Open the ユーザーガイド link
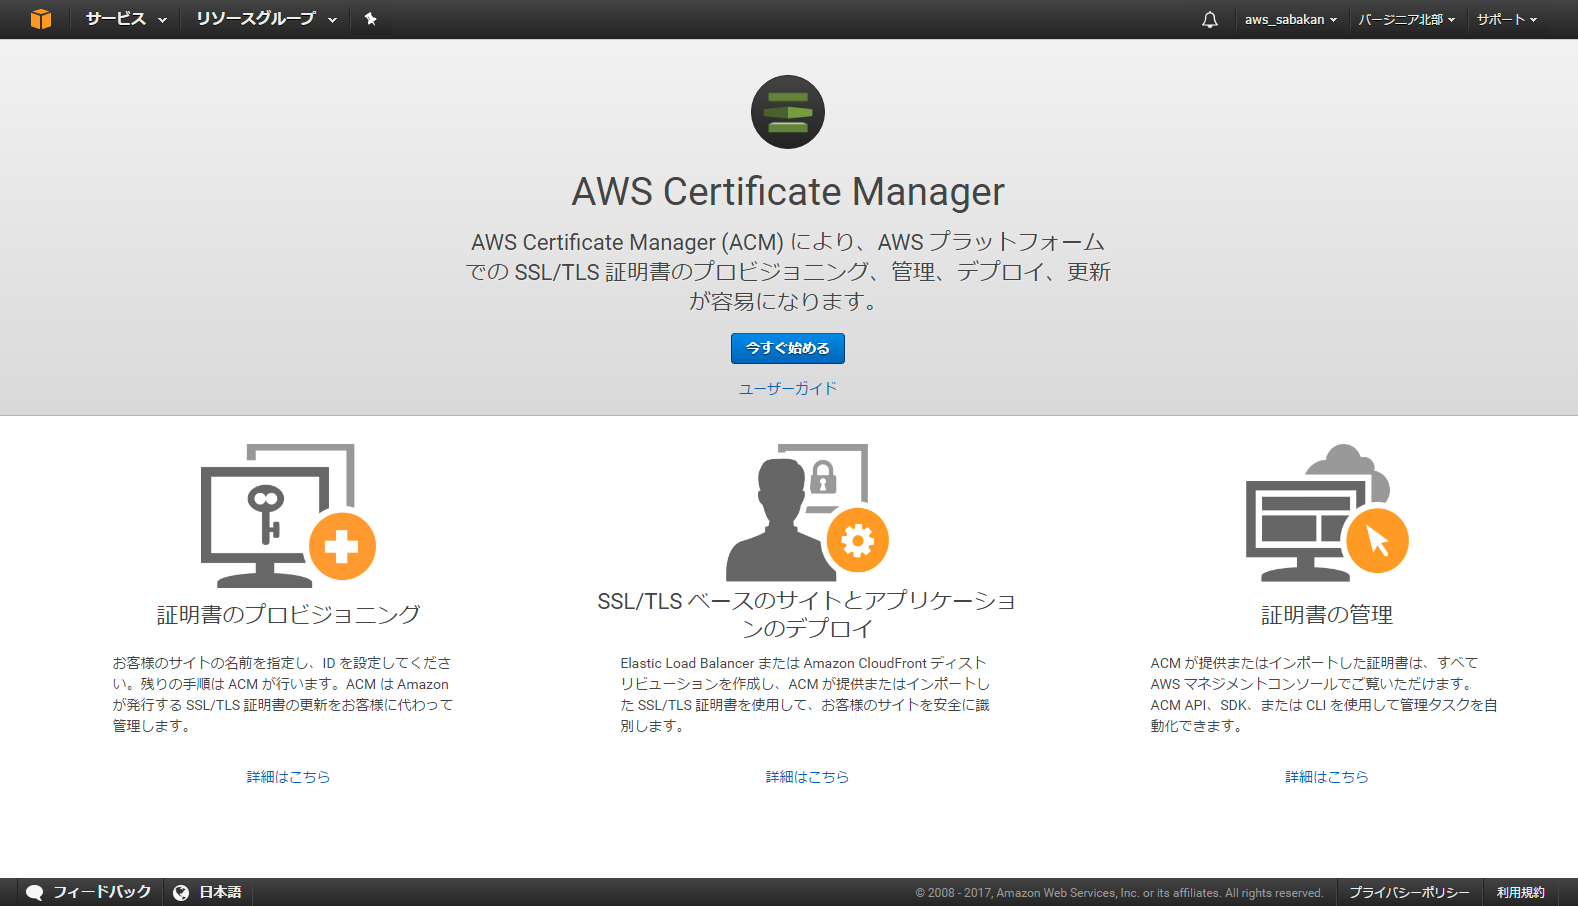This screenshot has height=906, width=1578. click(x=788, y=388)
